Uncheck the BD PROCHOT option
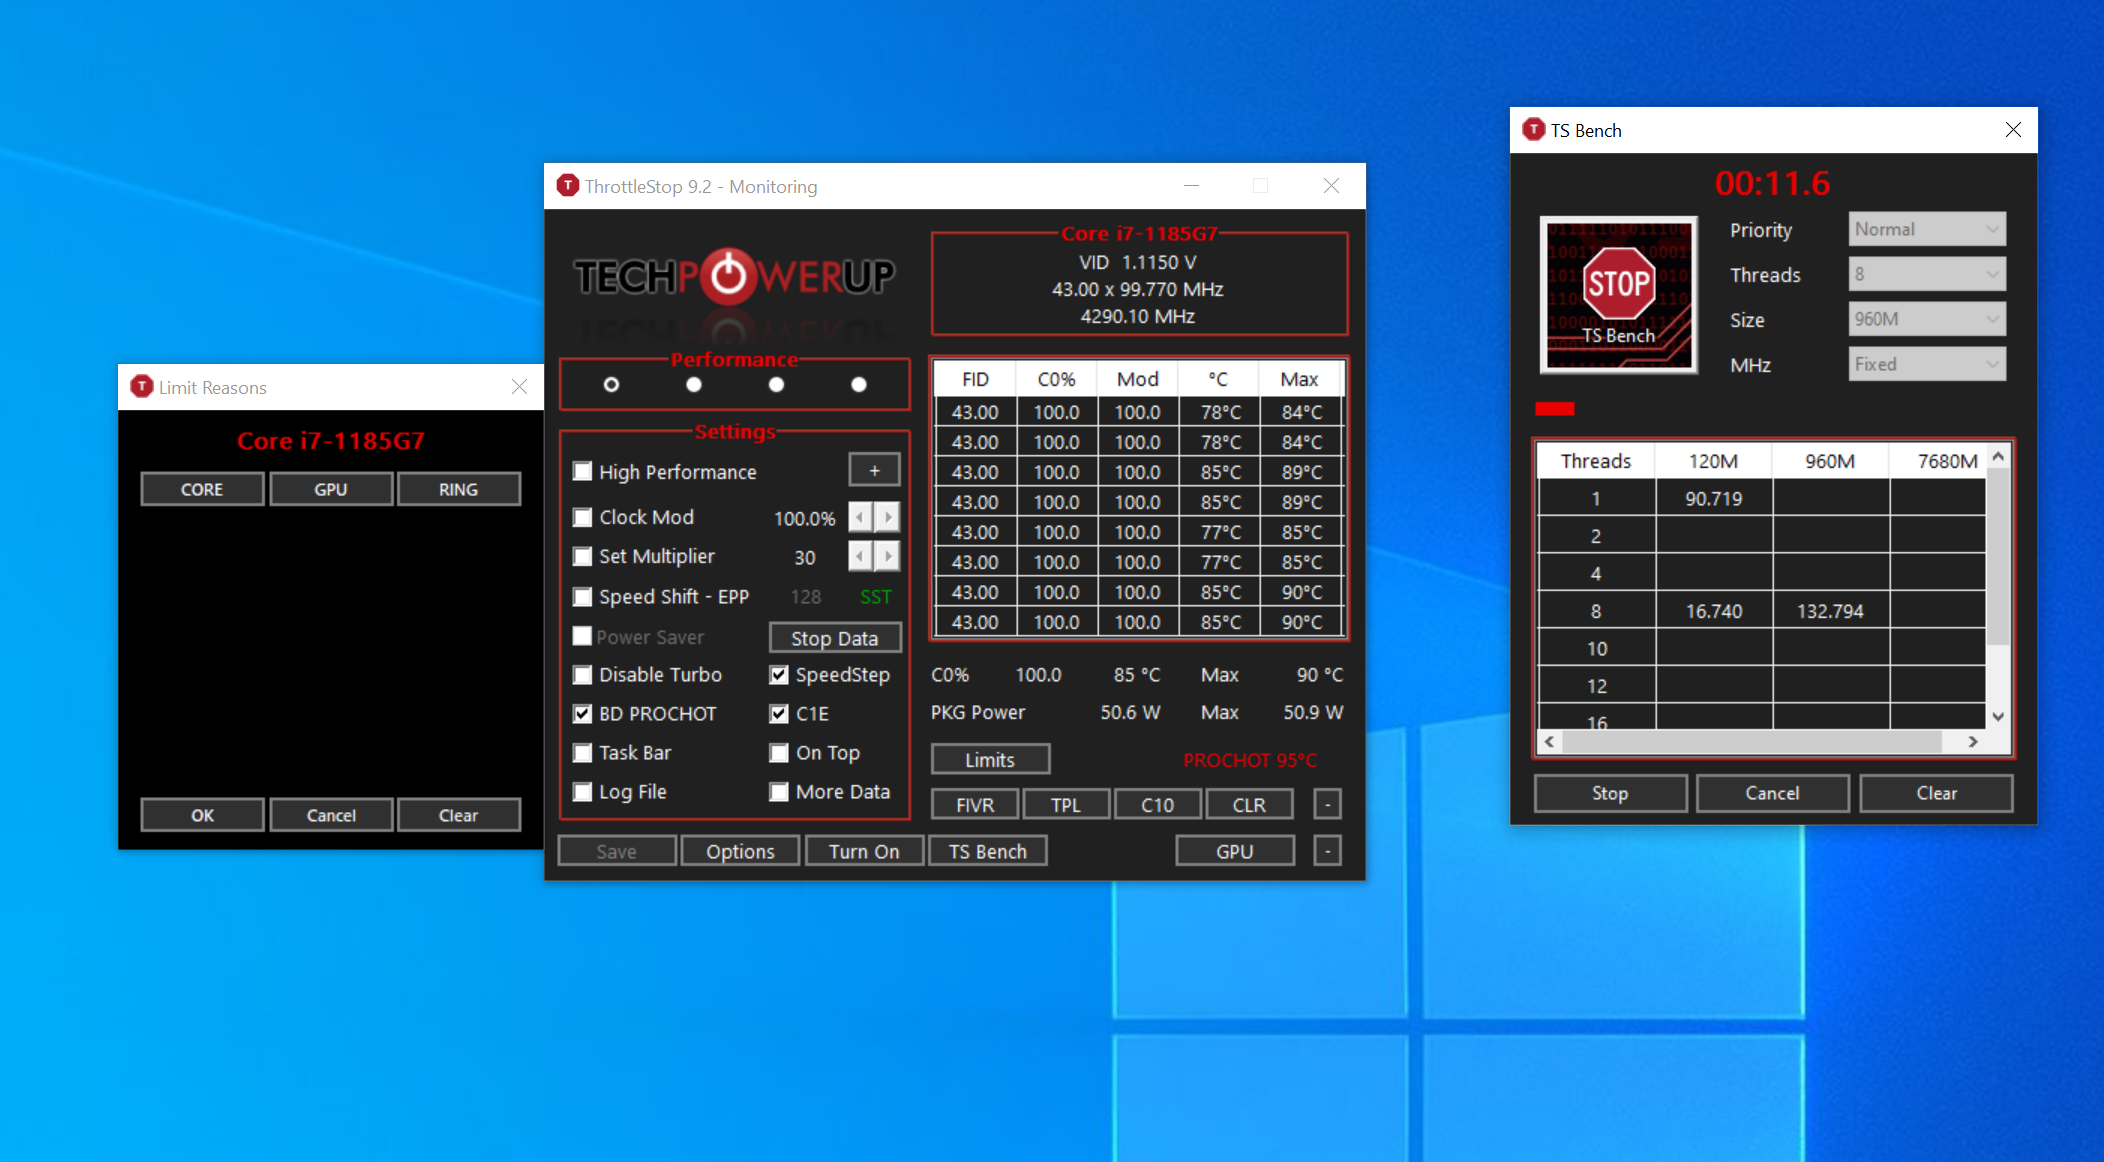Screen dimensions: 2104x1162 [582, 714]
